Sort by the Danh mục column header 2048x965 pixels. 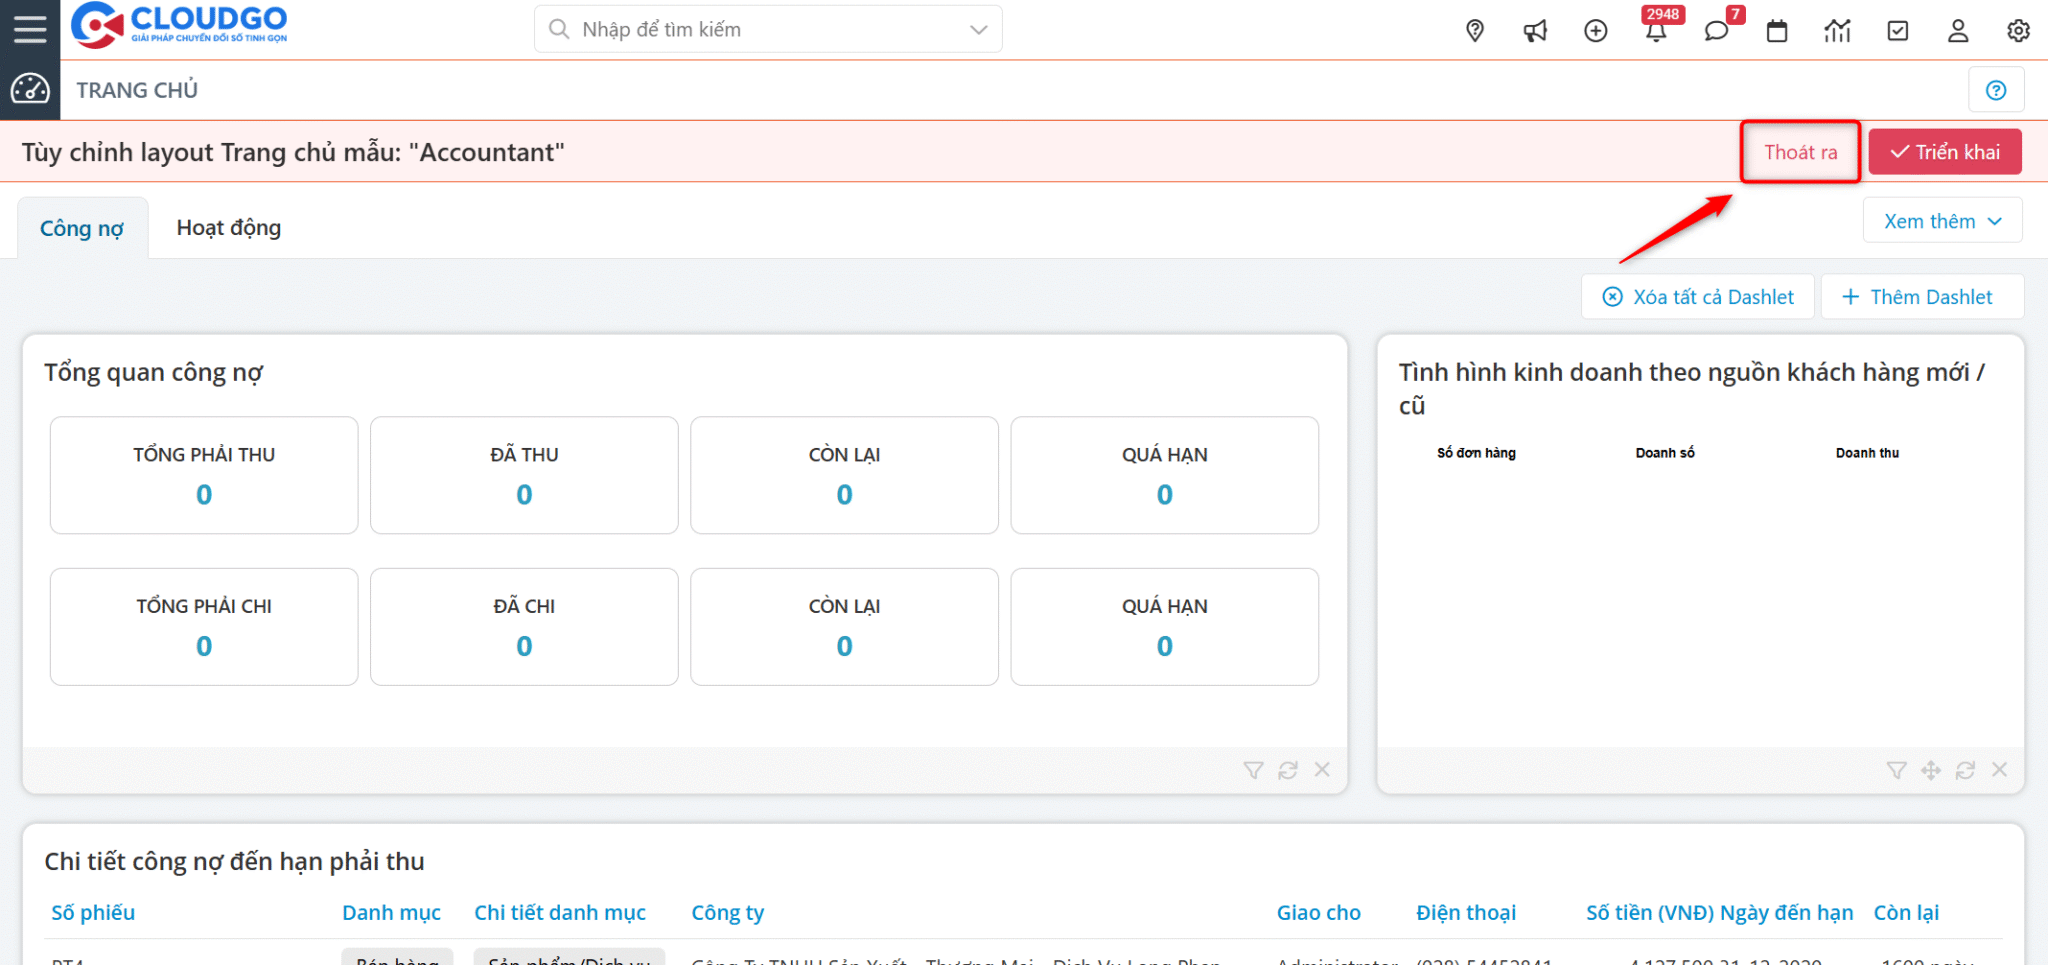point(391,912)
